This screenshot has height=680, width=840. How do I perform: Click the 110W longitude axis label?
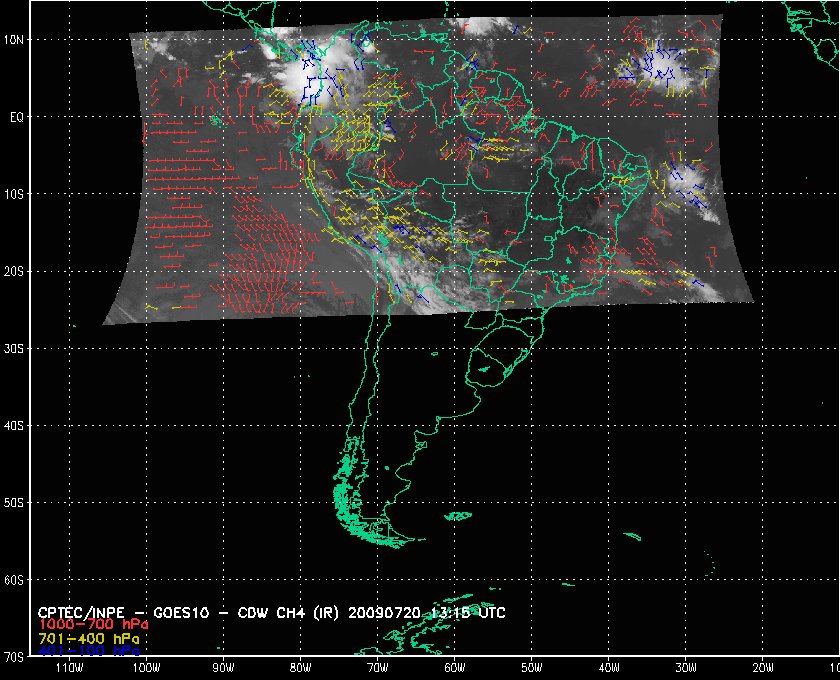pyautogui.click(x=69, y=667)
